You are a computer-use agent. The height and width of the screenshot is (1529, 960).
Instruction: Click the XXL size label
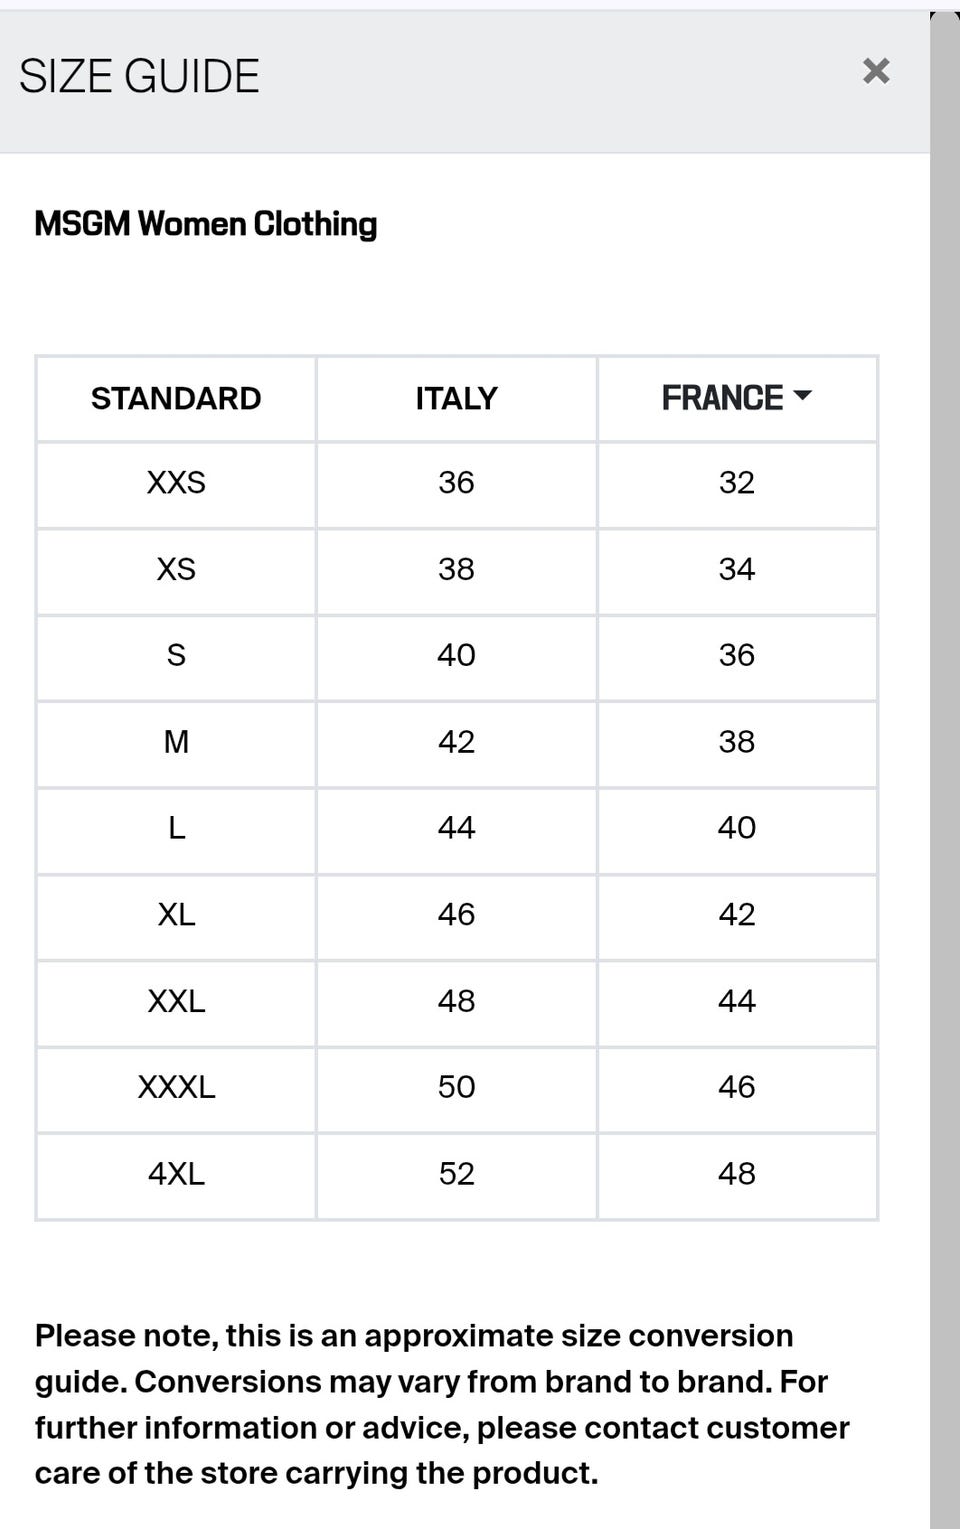coord(176,1001)
